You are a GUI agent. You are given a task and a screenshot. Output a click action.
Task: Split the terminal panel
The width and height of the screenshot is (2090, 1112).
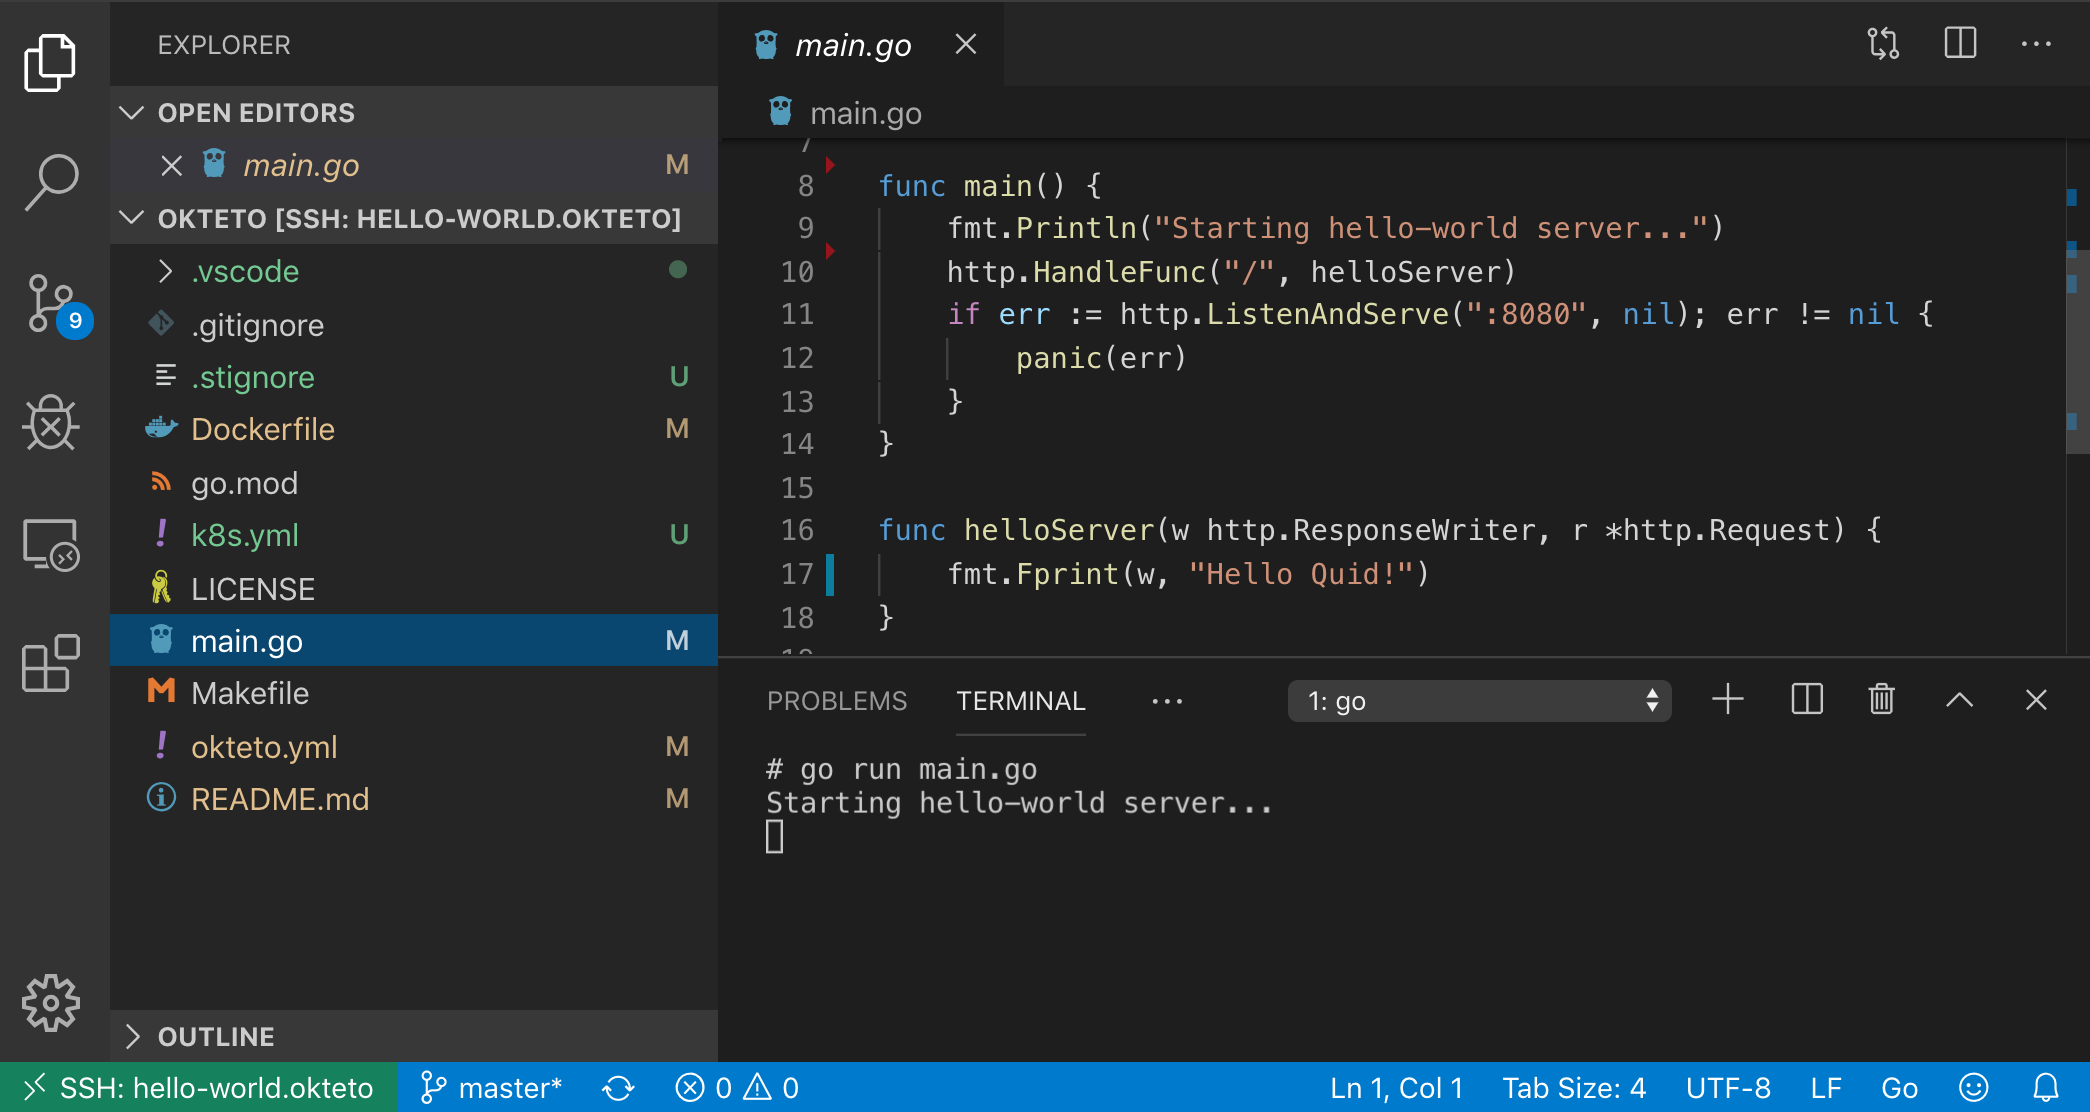(x=1807, y=700)
